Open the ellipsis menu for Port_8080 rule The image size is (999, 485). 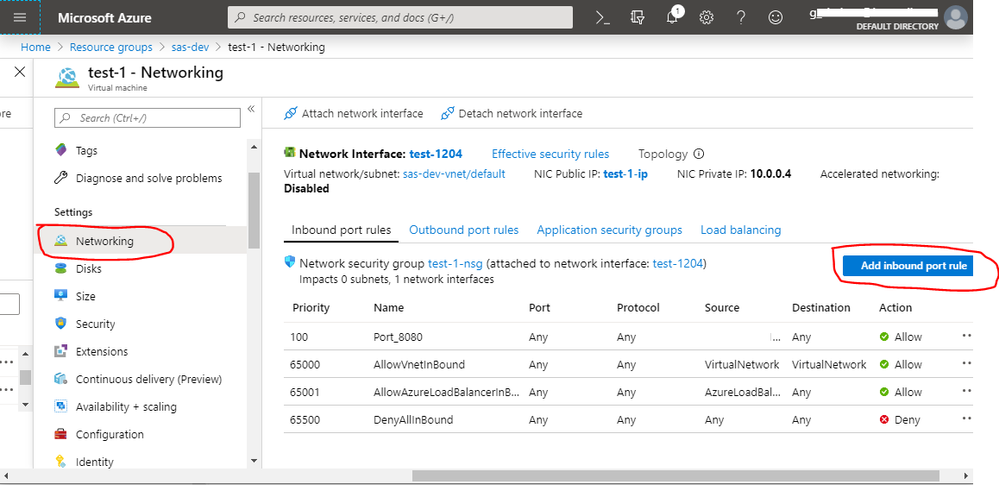pyautogui.click(x=966, y=337)
